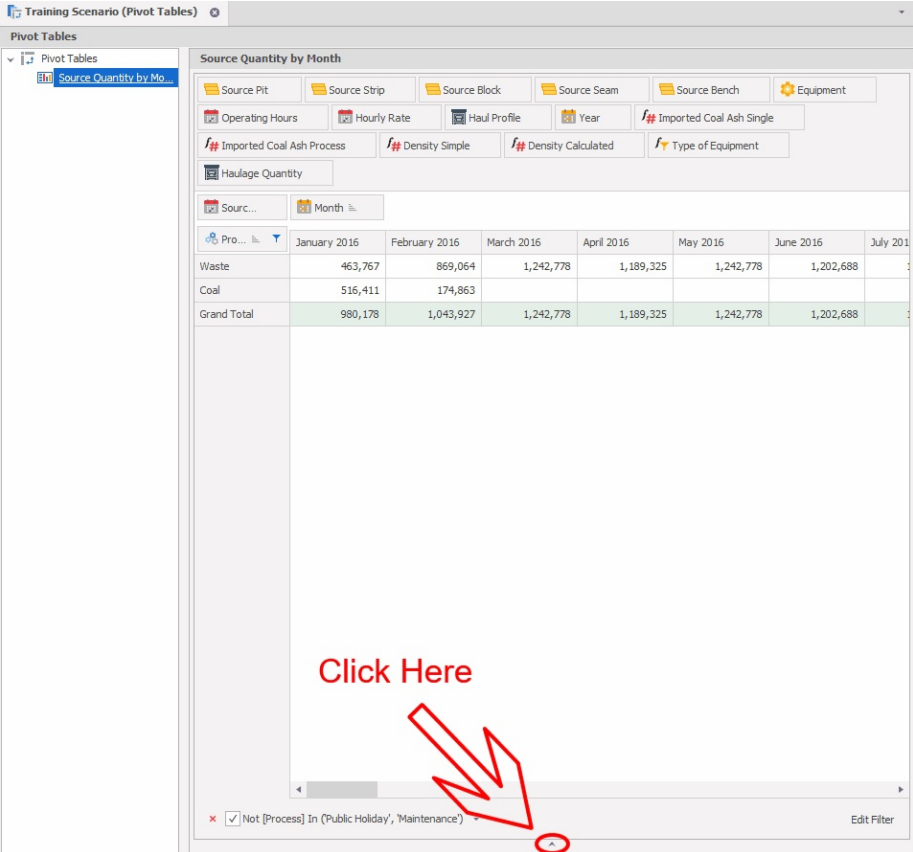Image resolution: width=913 pixels, height=852 pixels.
Task: Open dropdown arrow beside filter expression
Action: click(x=476, y=819)
